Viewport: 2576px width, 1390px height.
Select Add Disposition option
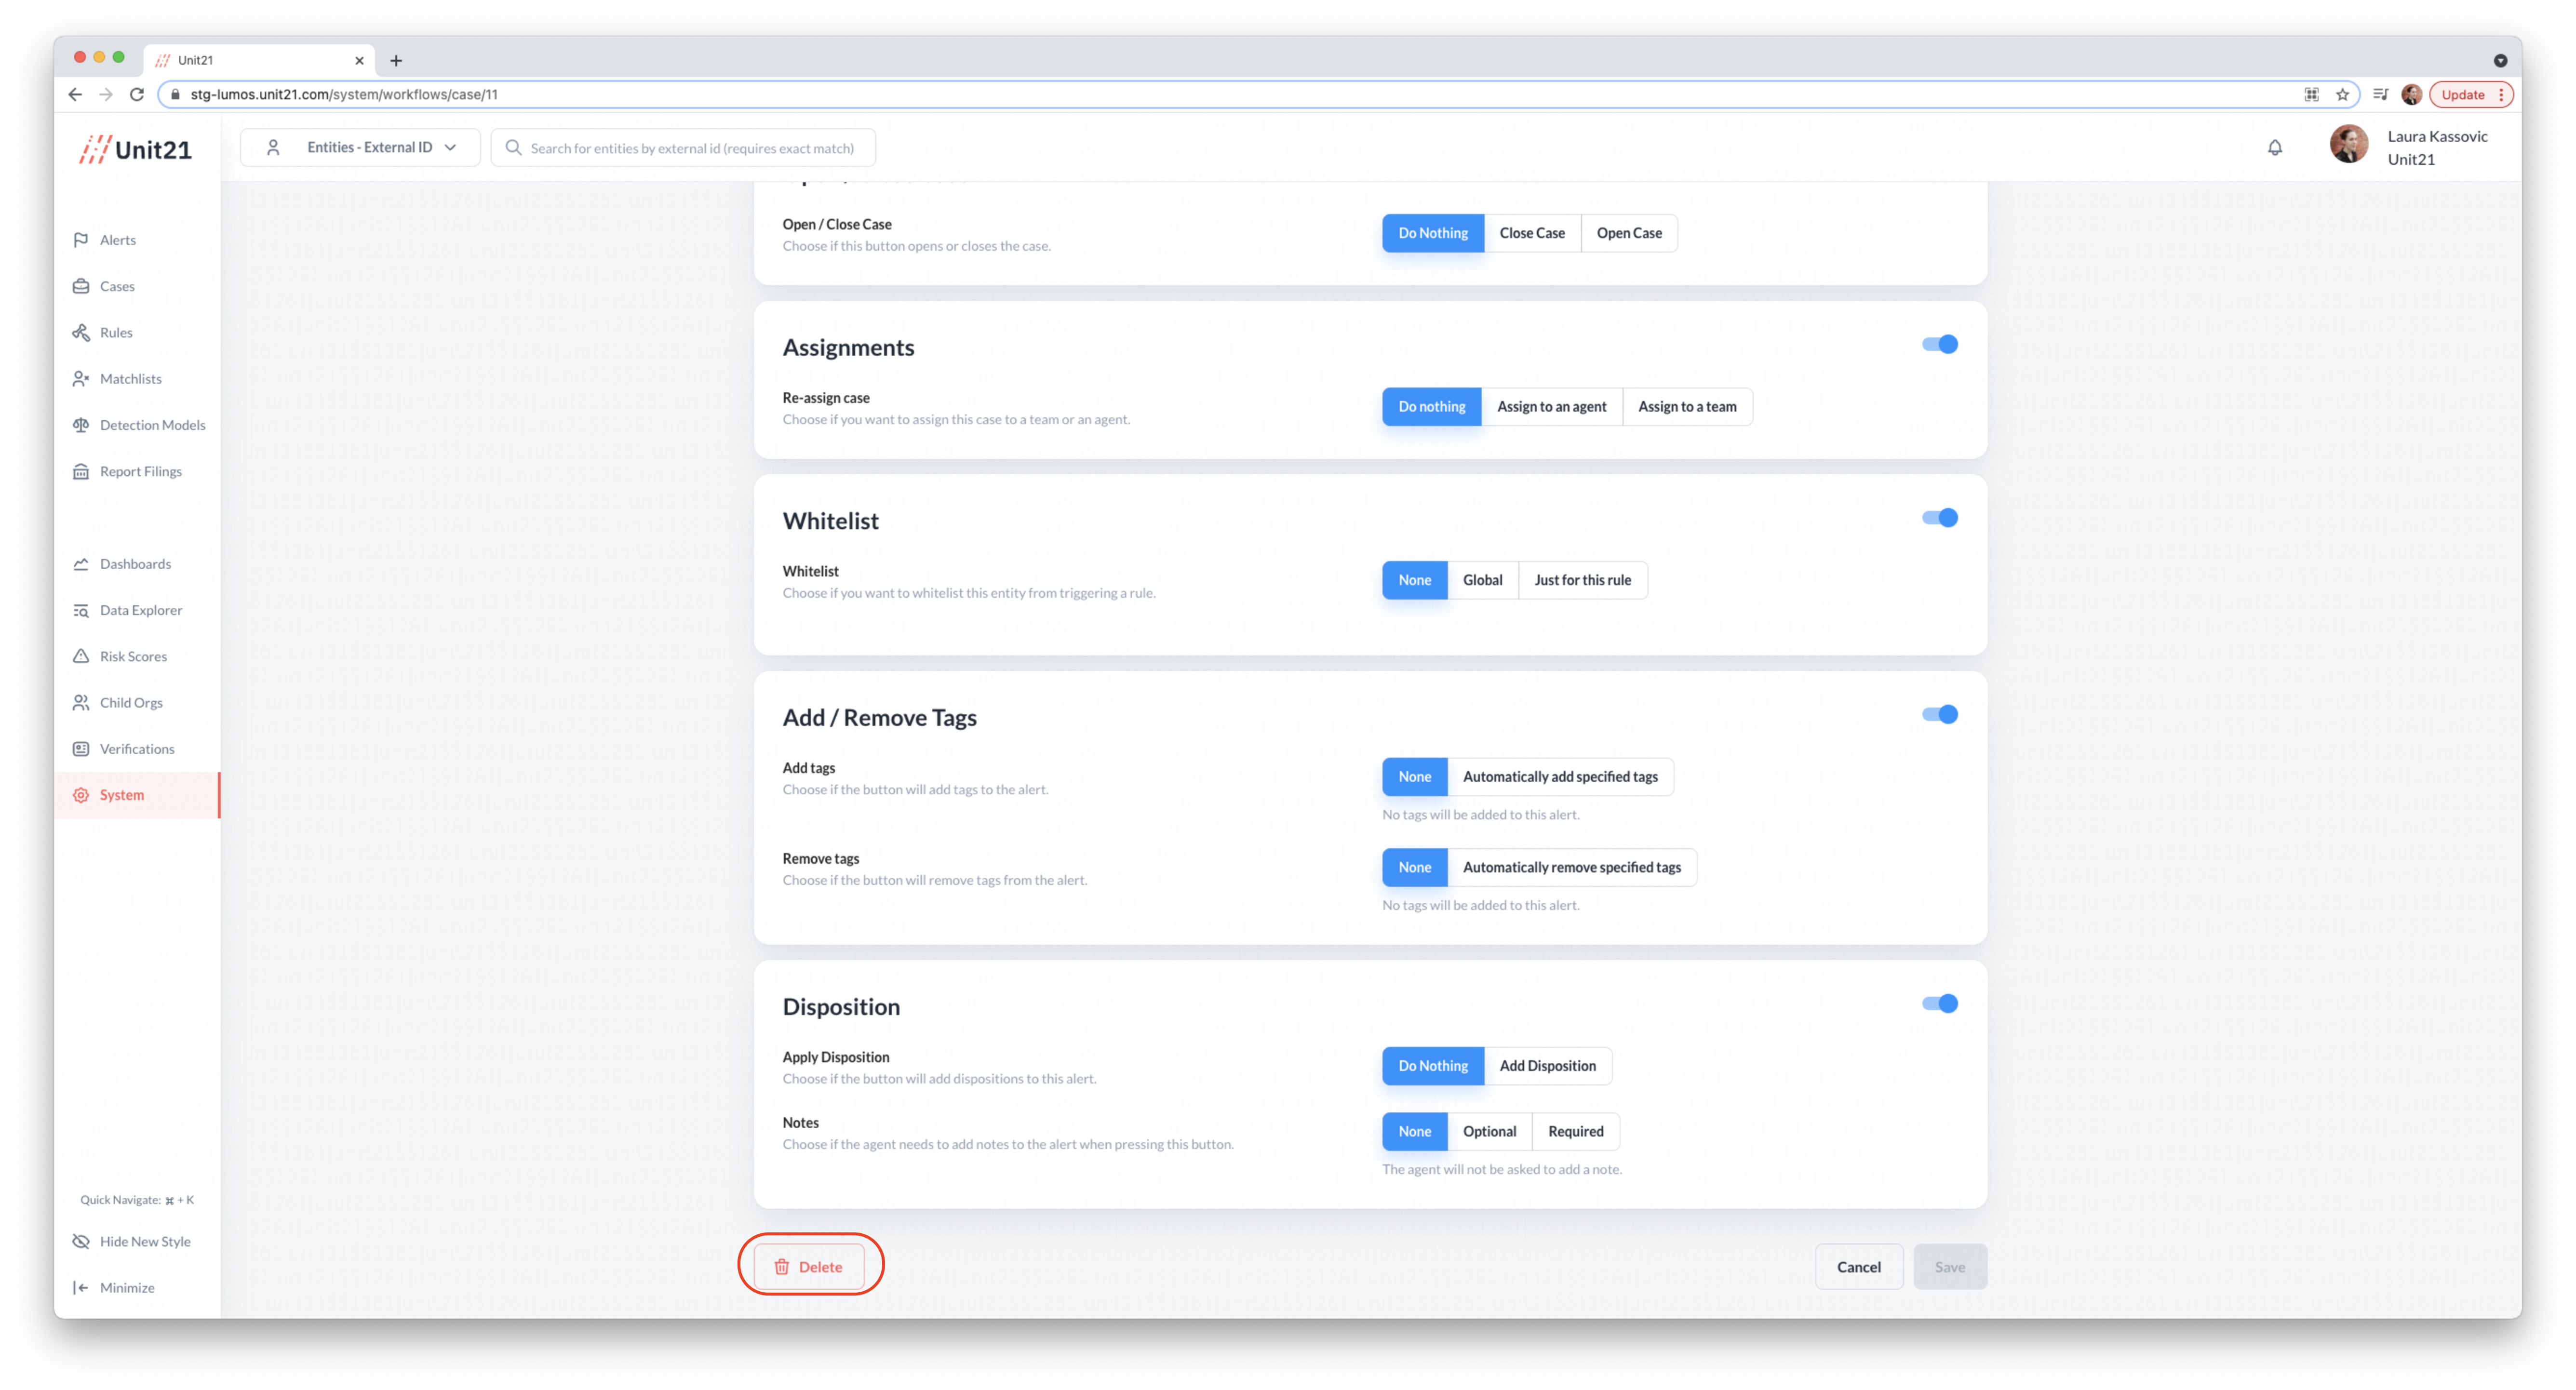coord(1547,1066)
